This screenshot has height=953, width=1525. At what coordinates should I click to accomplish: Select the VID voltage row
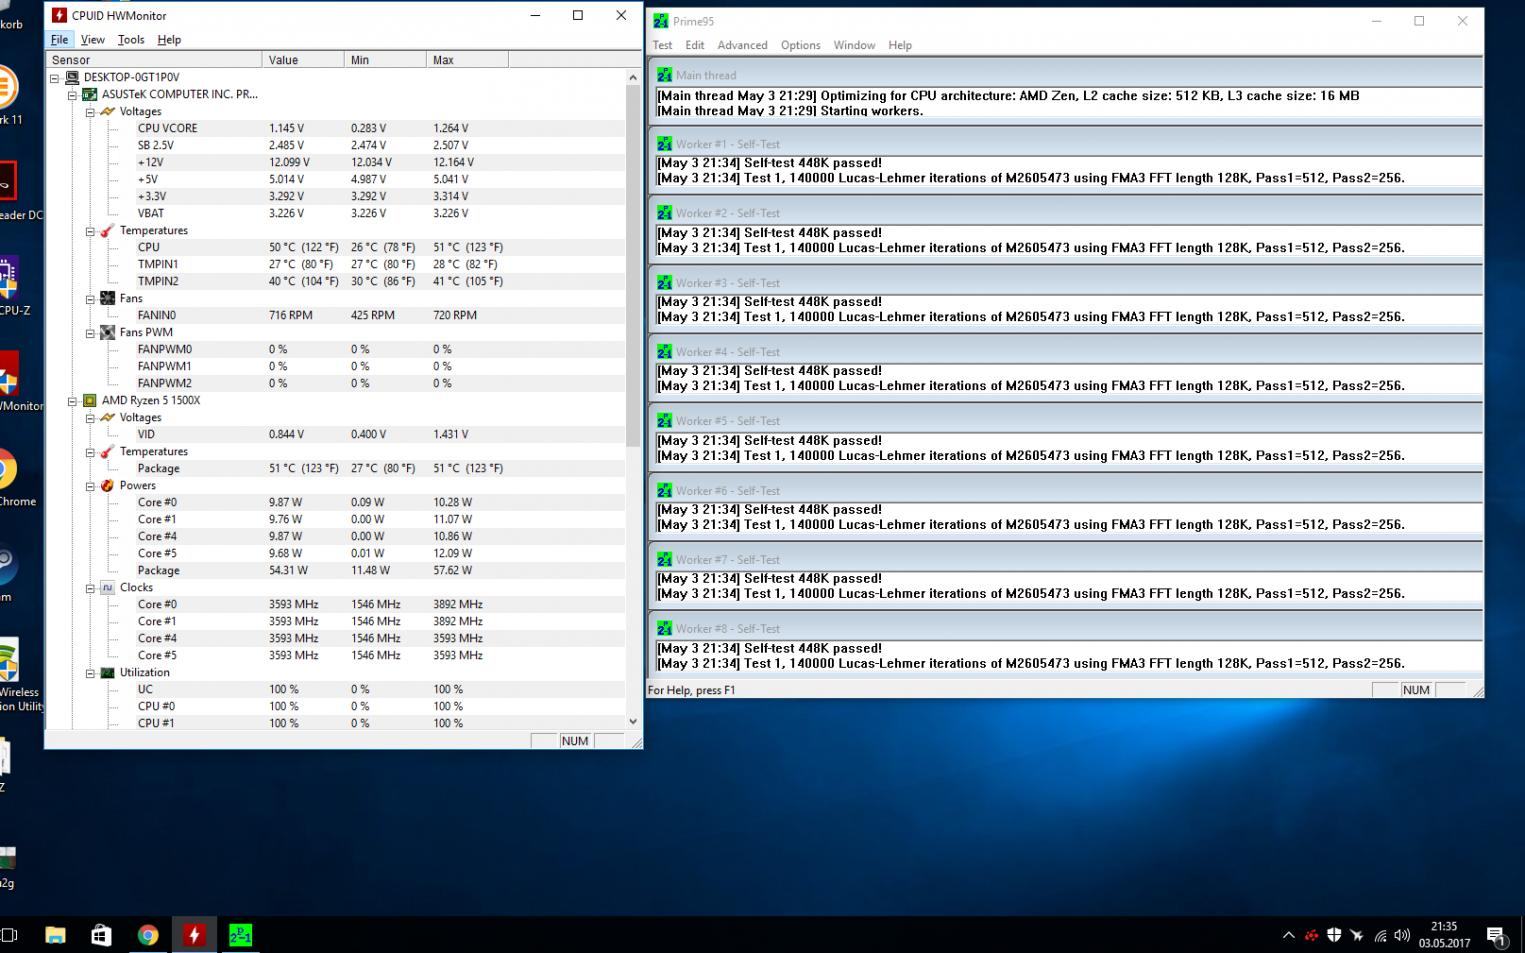pos(335,434)
